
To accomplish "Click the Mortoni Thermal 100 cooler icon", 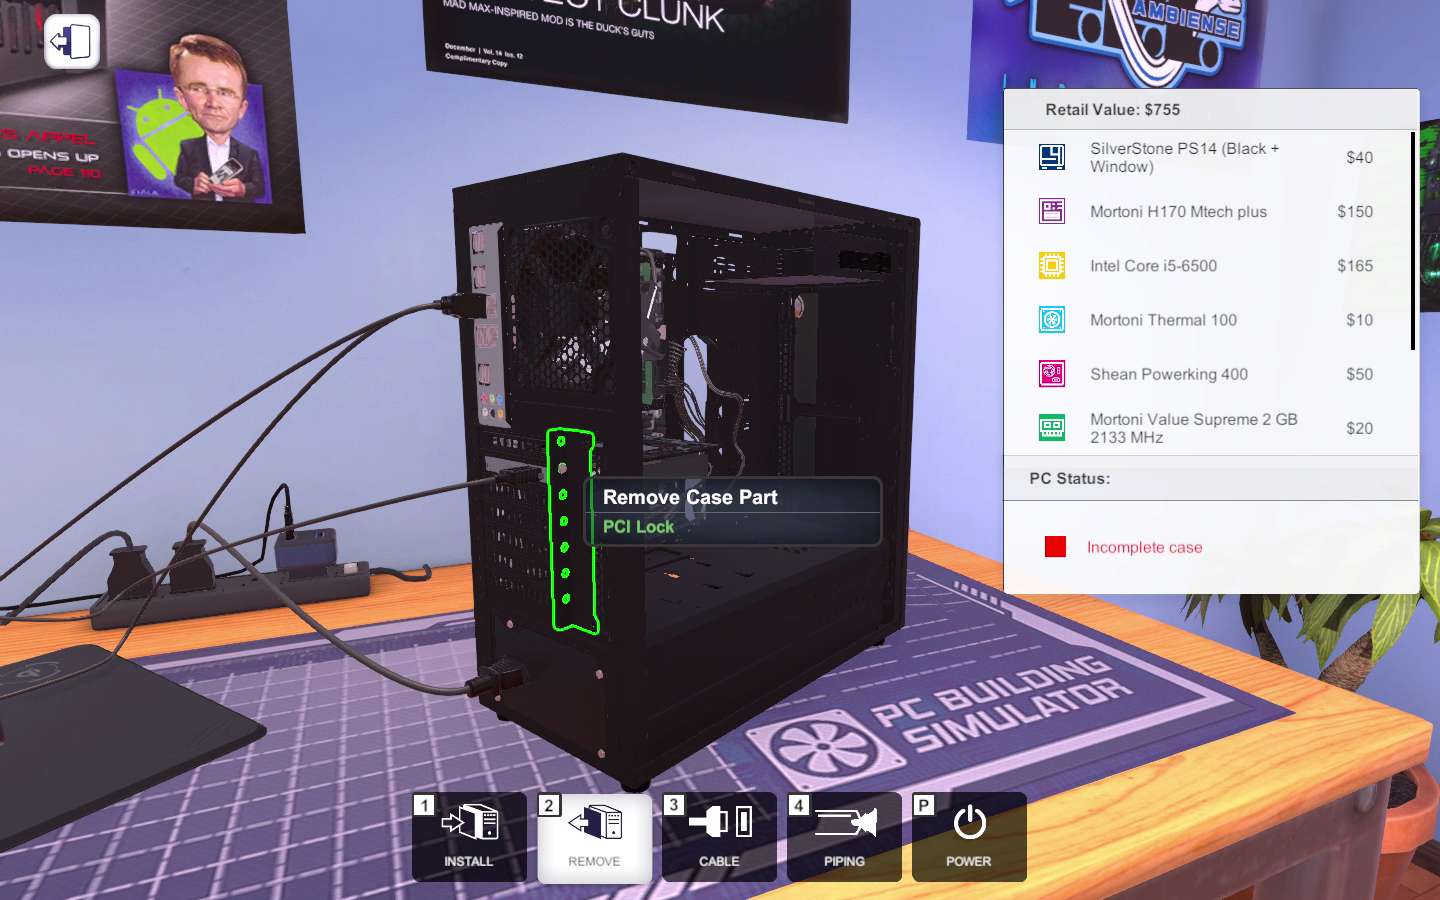I will [1051, 320].
